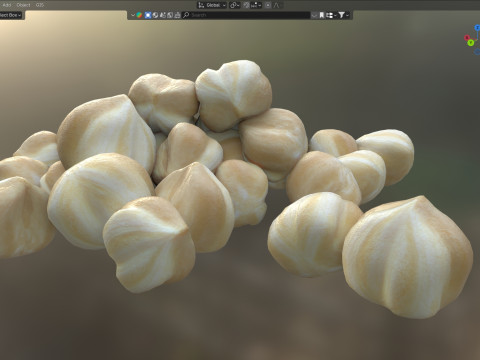Click the magnifier search icon
The height and width of the screenshot is (360, 480).
click(186, 15)
